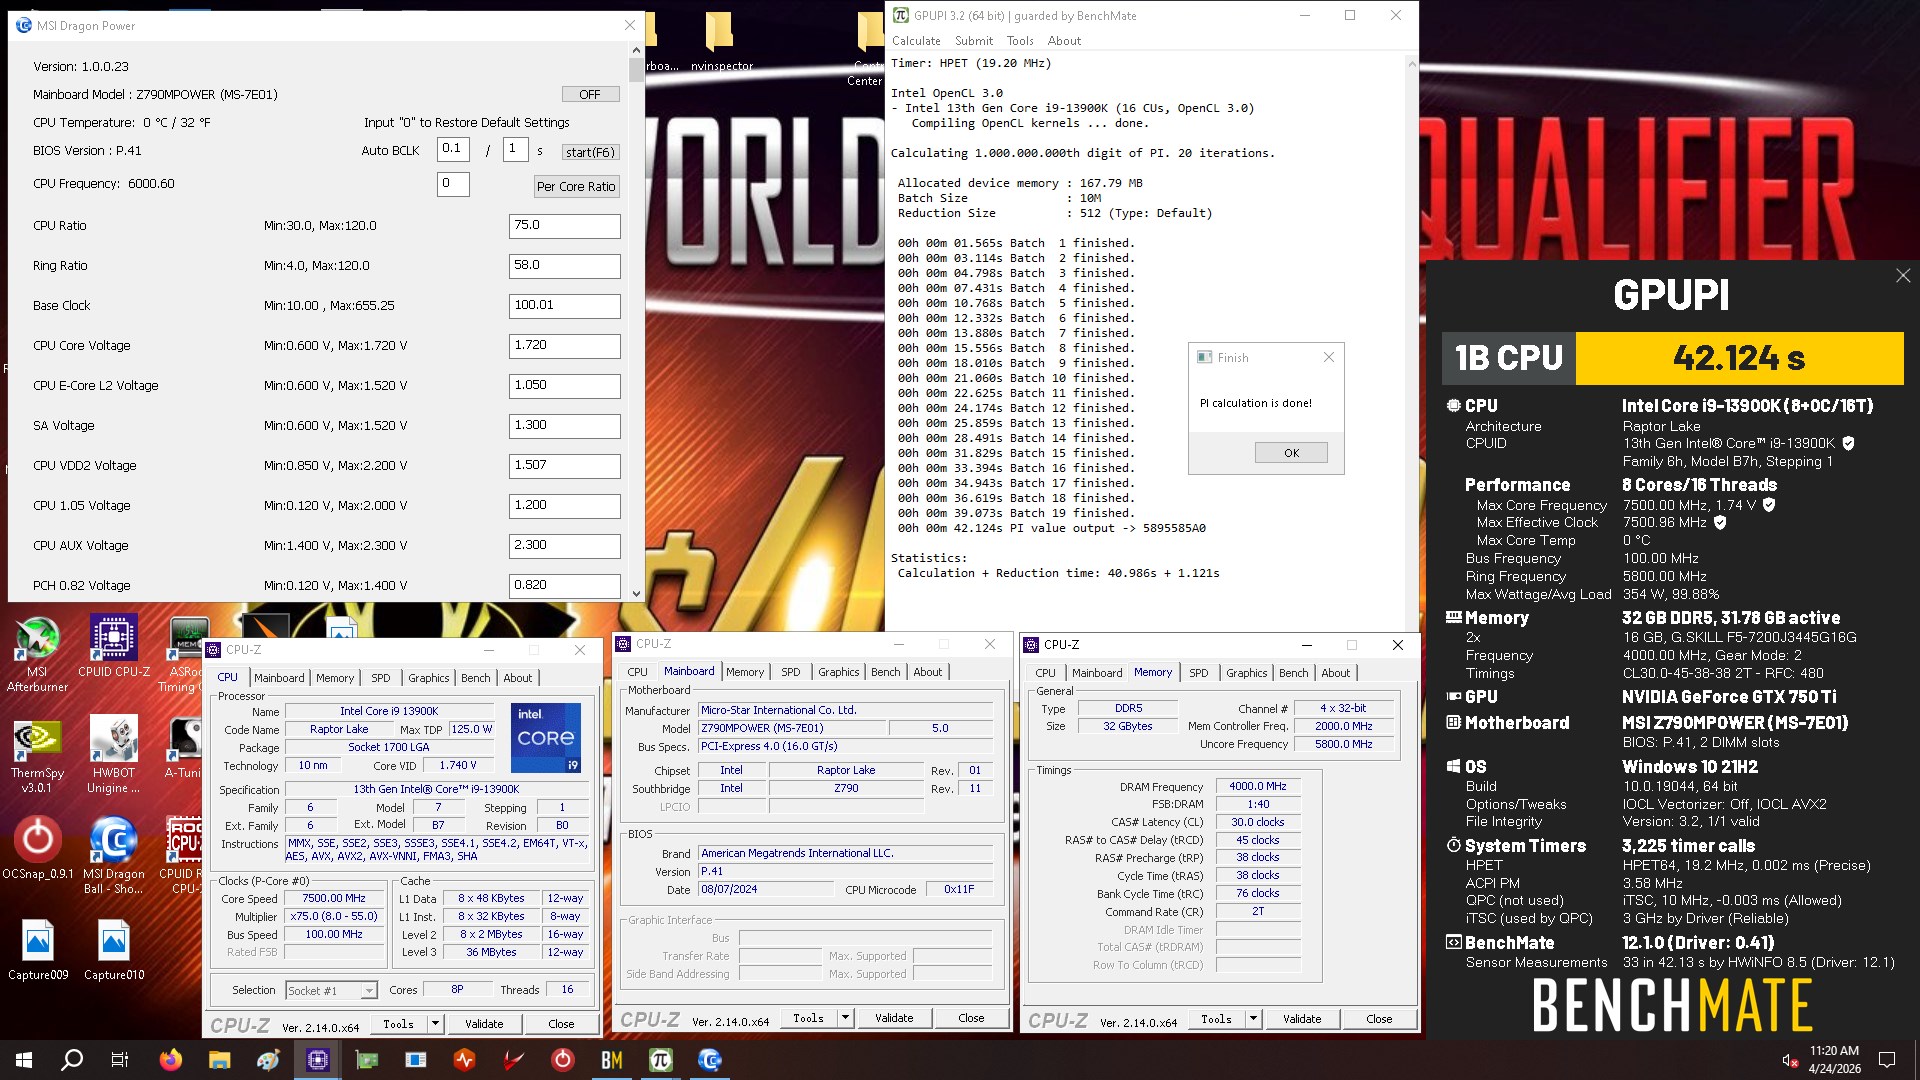This screenshot has height=1080, width=1920.
Task: Open ThermSpy v3.0.1 desktop shortcut
Action: pyautogui.click(x=37, y=756)
